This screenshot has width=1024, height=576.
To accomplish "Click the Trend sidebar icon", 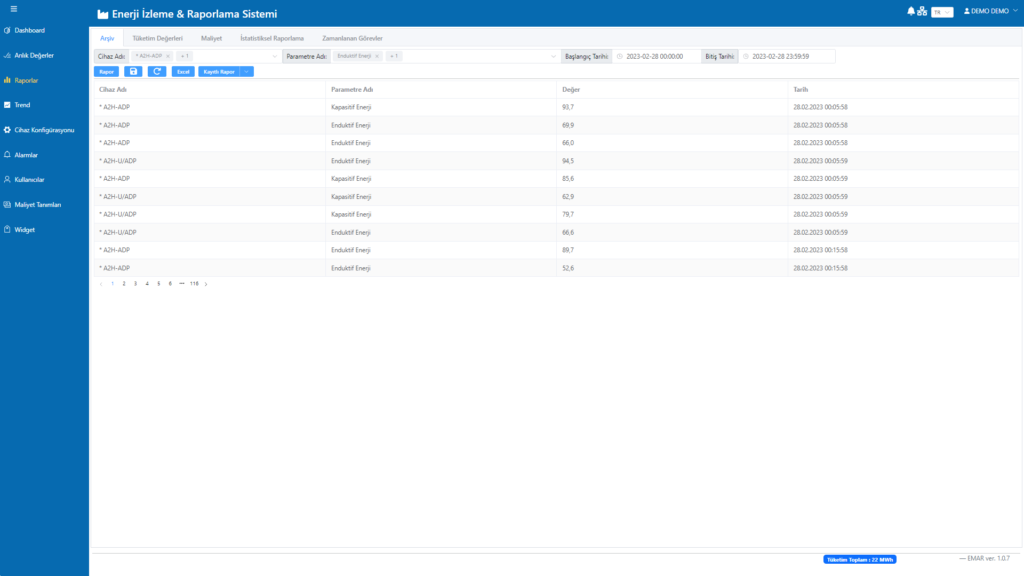I will click(x=7, y=104).
